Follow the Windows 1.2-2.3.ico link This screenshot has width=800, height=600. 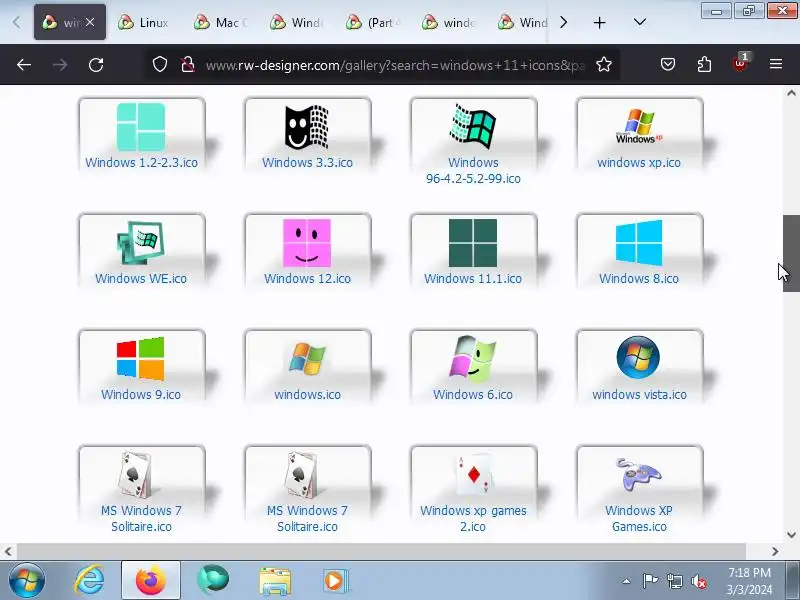click(x=141, y=163)
